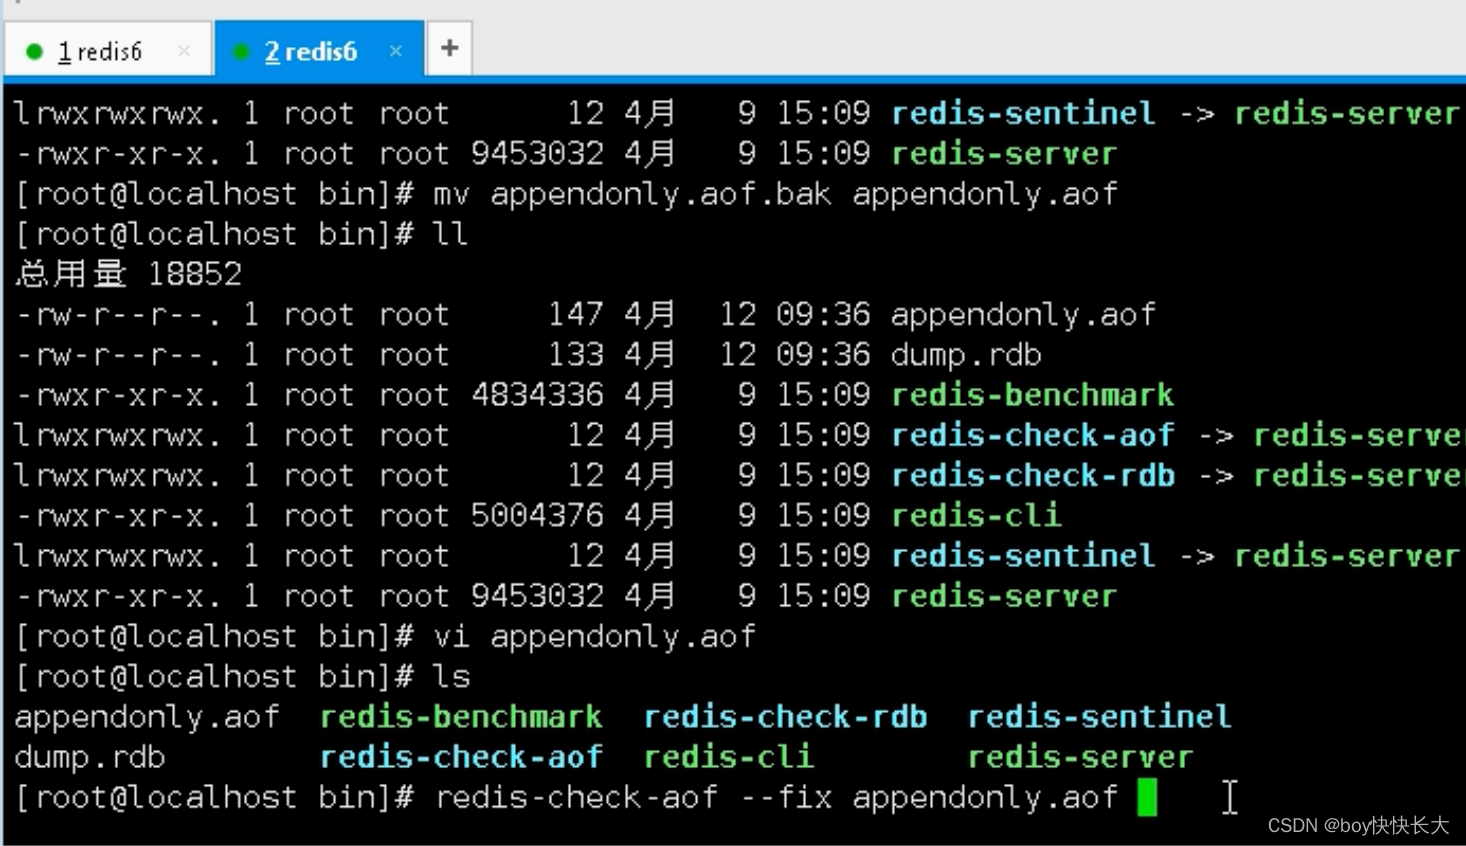Click the 'vi appendonly.aof' command line
Screen dimensions: 1466x846
pyautogui.click(x=385, y=636)
